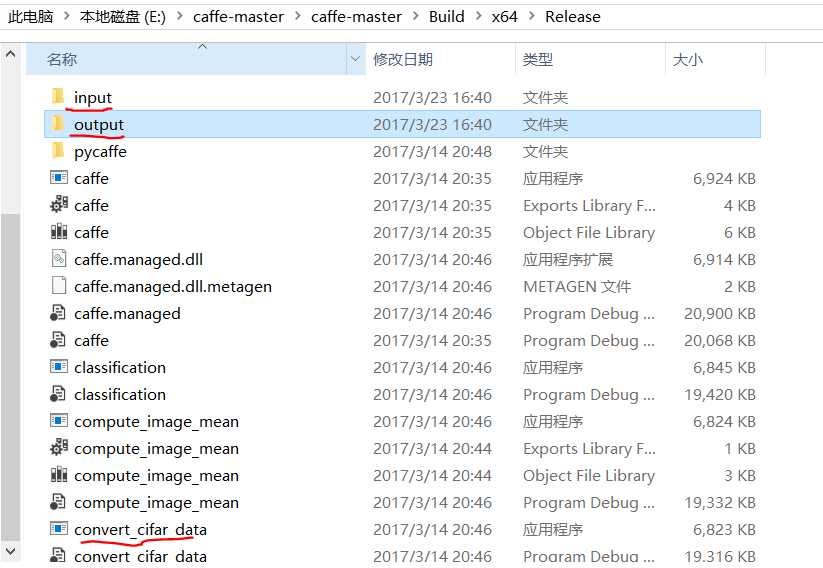Select the caffe.managed file name
This screenshot has width=823, height=568.
point(127,313)
